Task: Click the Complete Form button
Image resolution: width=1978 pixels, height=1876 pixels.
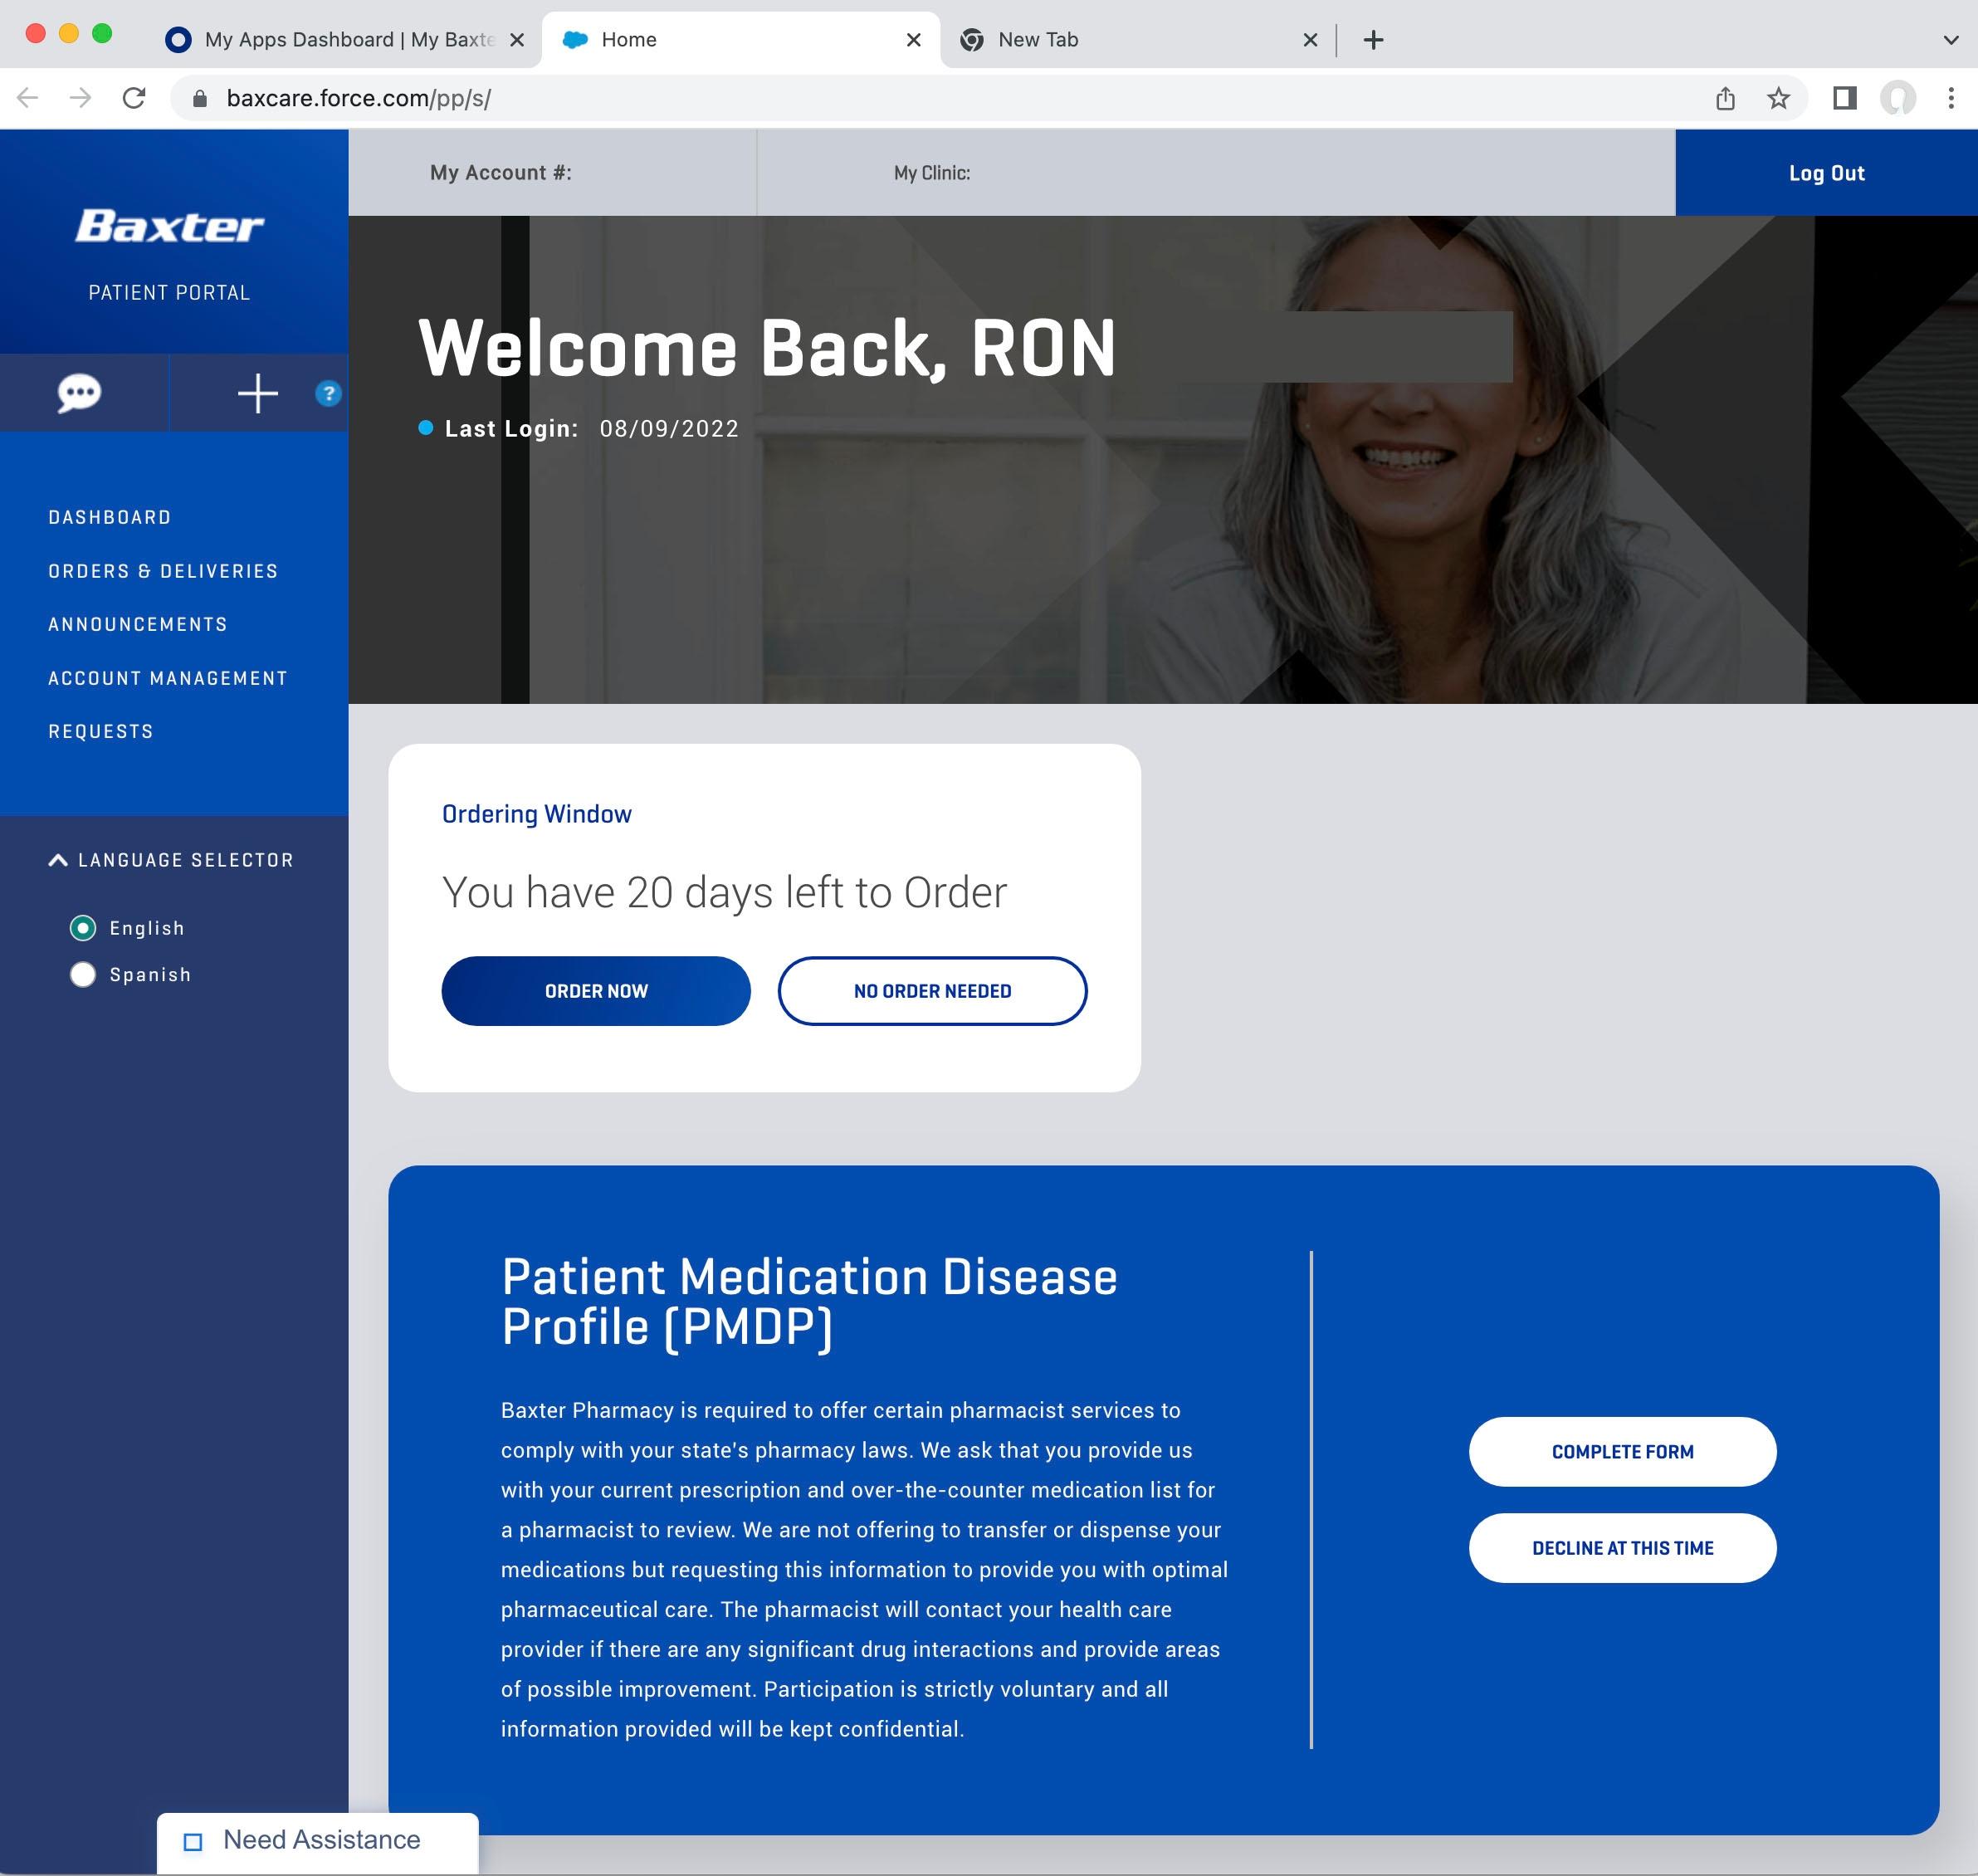Action: (1622, 1451)
